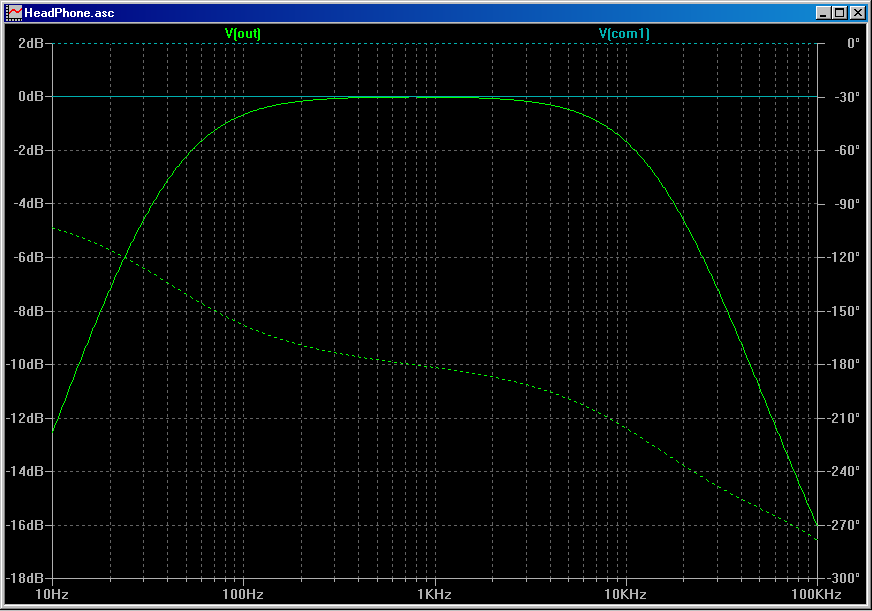Screen dimensions: 872x611
Task: Click the 0° phase axis label
Action: [854, 43]
